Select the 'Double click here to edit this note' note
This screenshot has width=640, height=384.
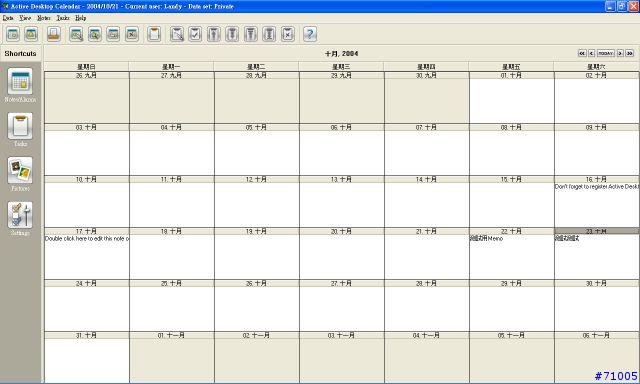[87, 238]
